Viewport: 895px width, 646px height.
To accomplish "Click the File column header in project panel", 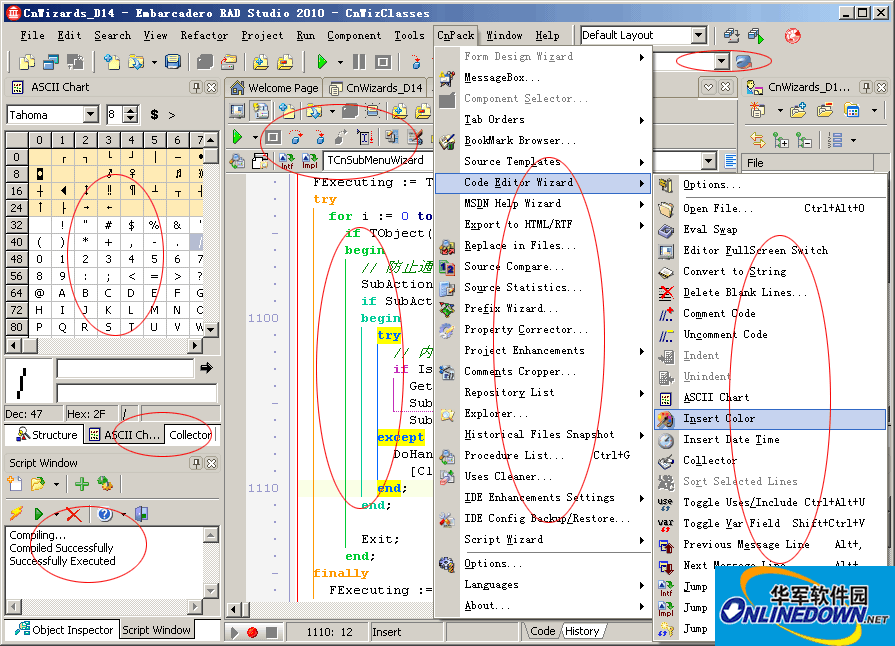I will pyautogui.click(x=808, y=163).
